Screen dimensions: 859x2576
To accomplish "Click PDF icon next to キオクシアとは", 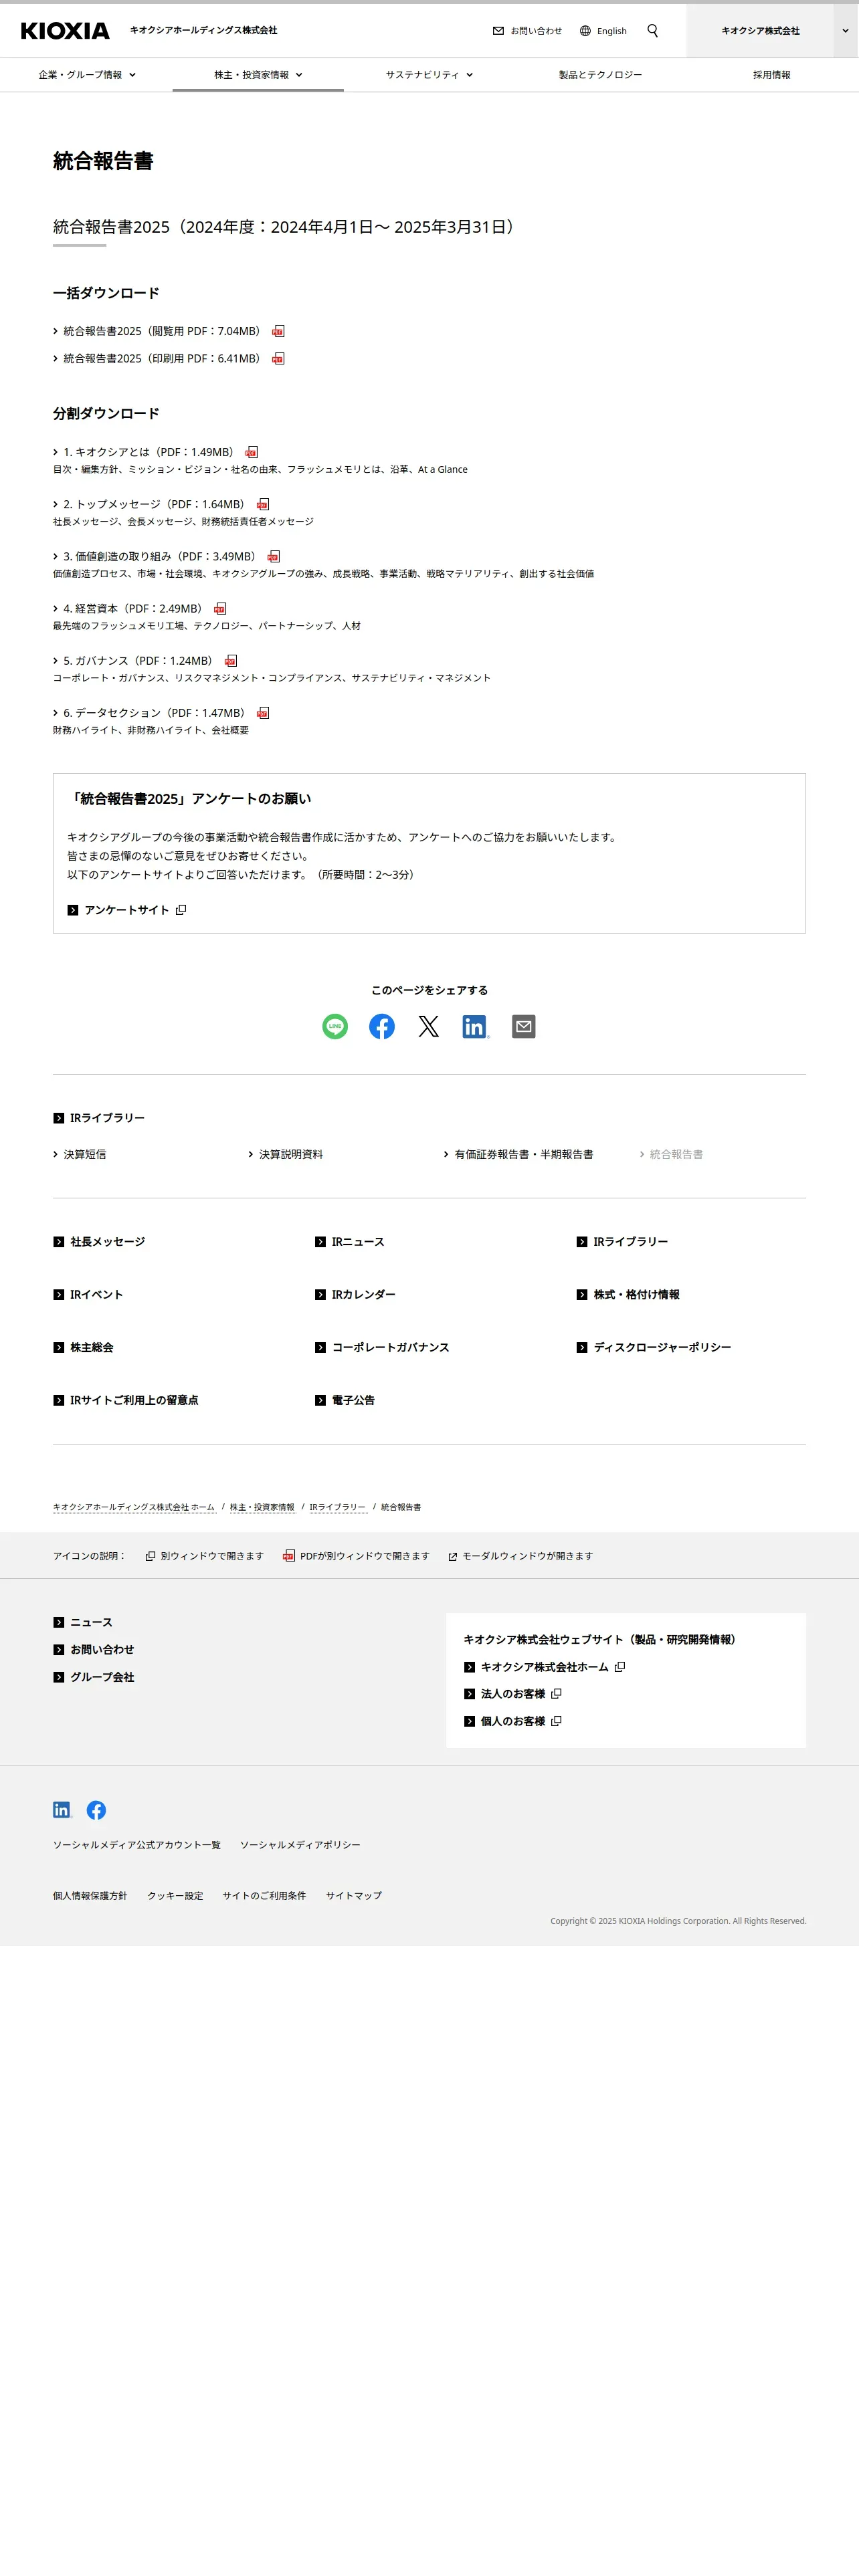I will click(251, 452).
